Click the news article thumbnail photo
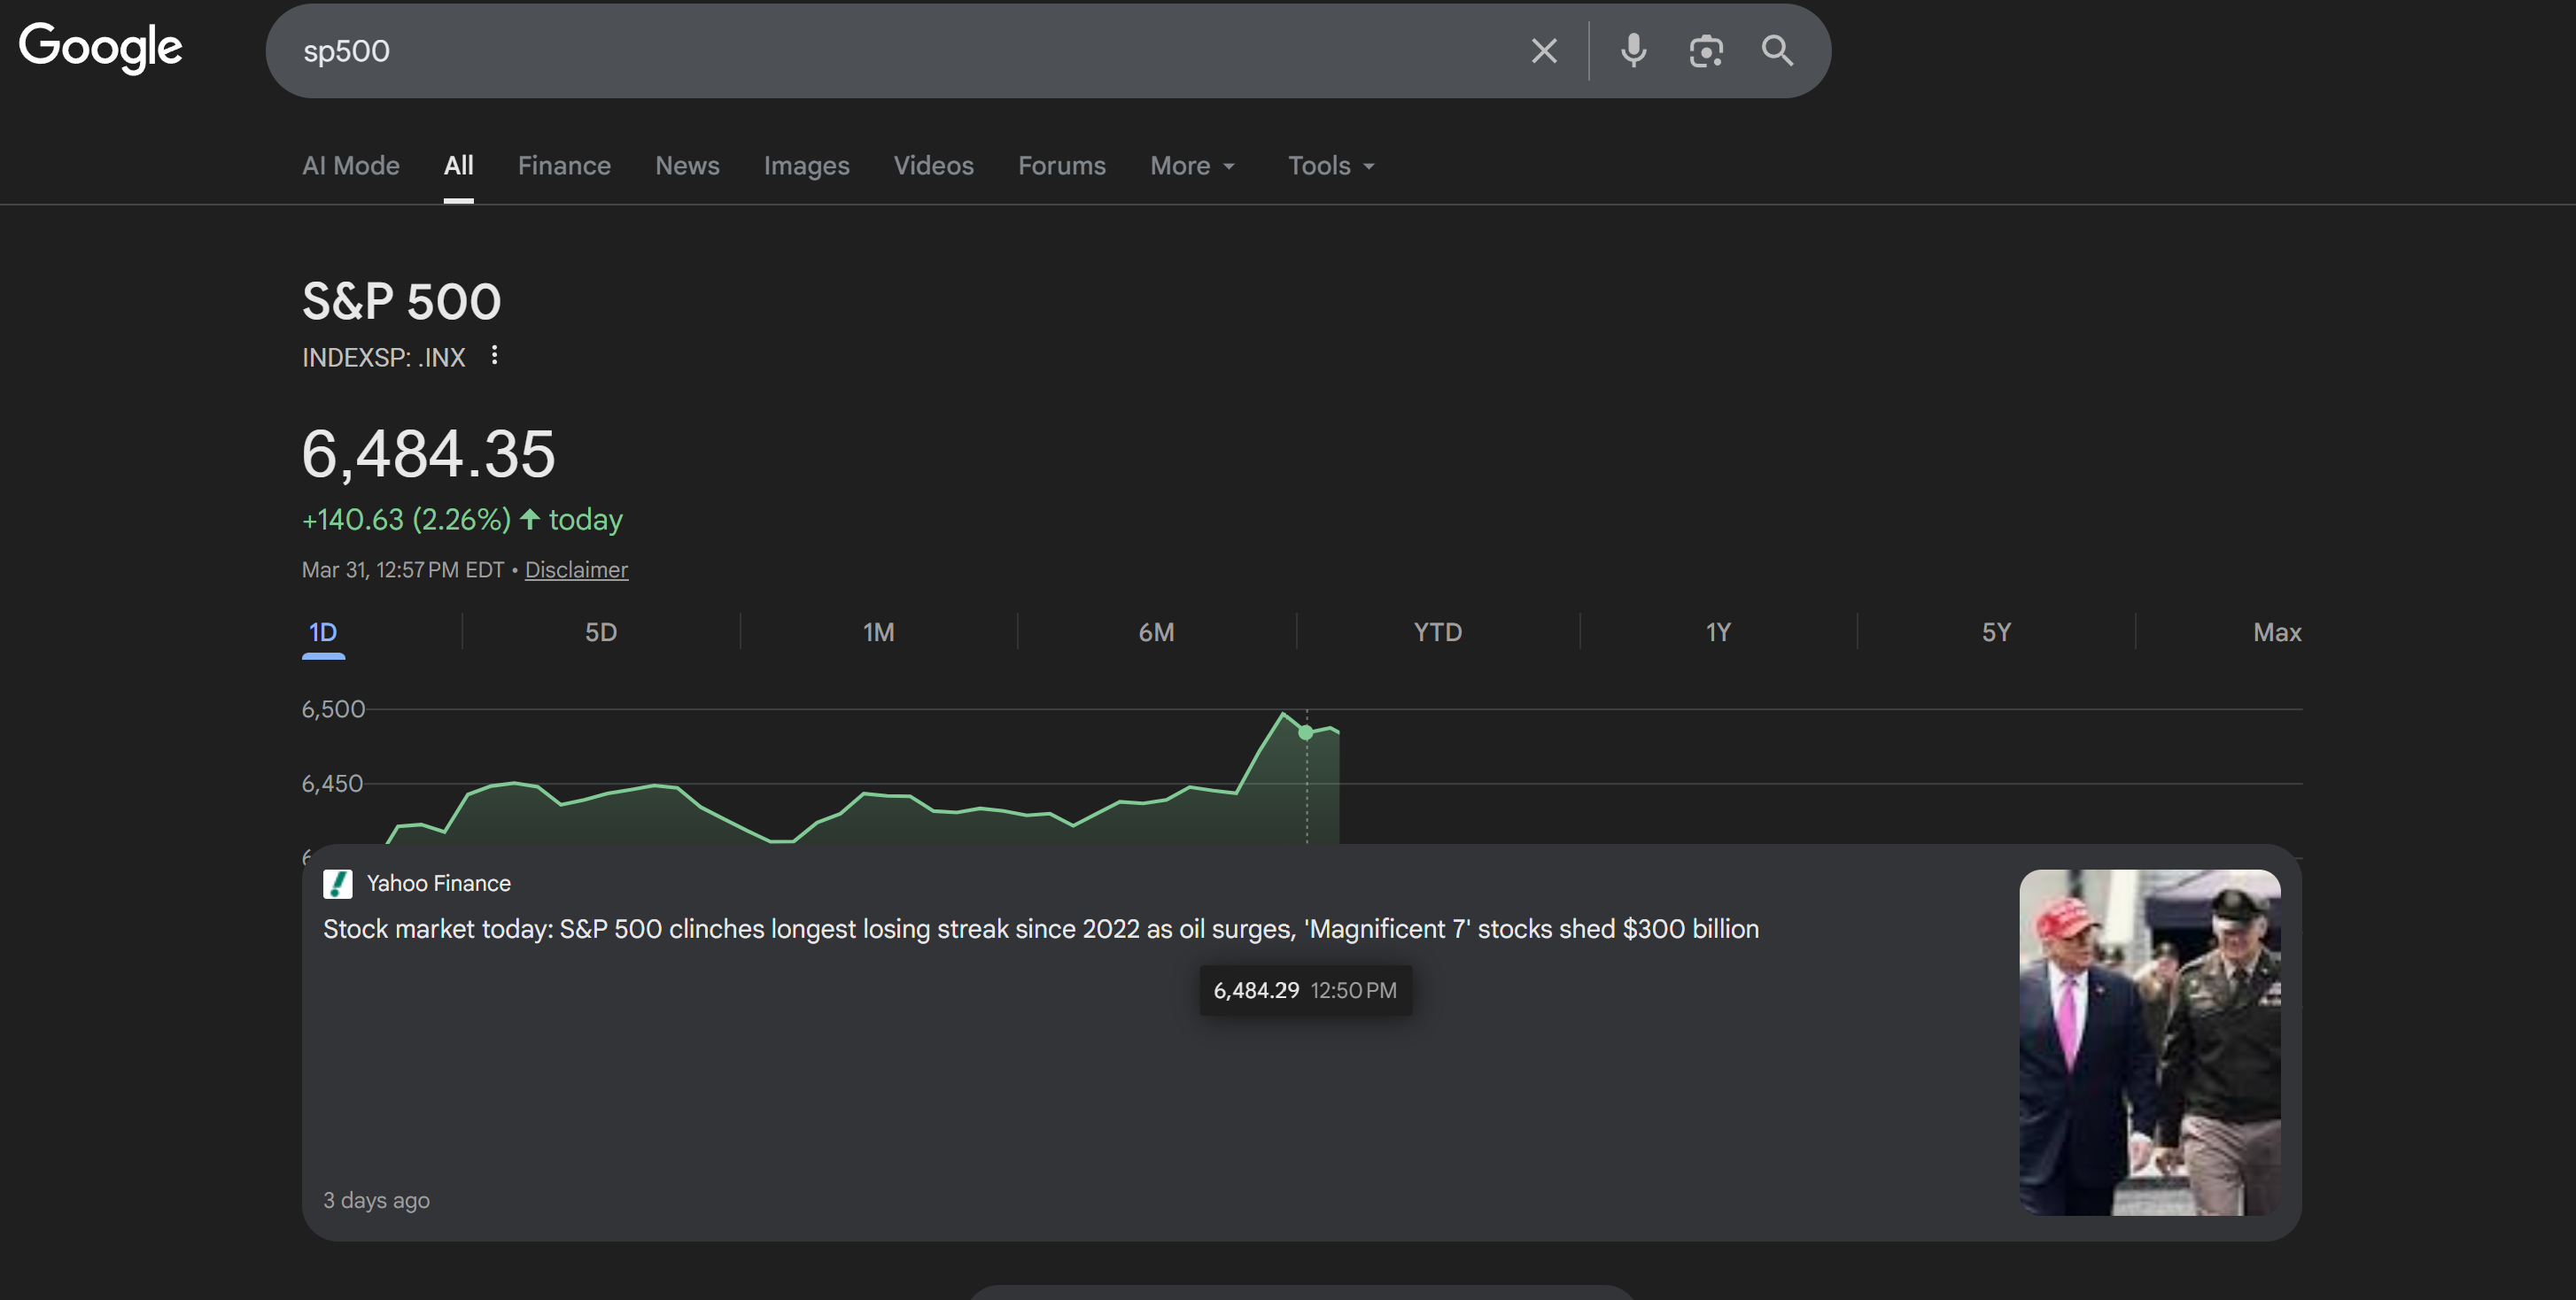This screenshot has width=2576, height=1300. [2149, 1042]
